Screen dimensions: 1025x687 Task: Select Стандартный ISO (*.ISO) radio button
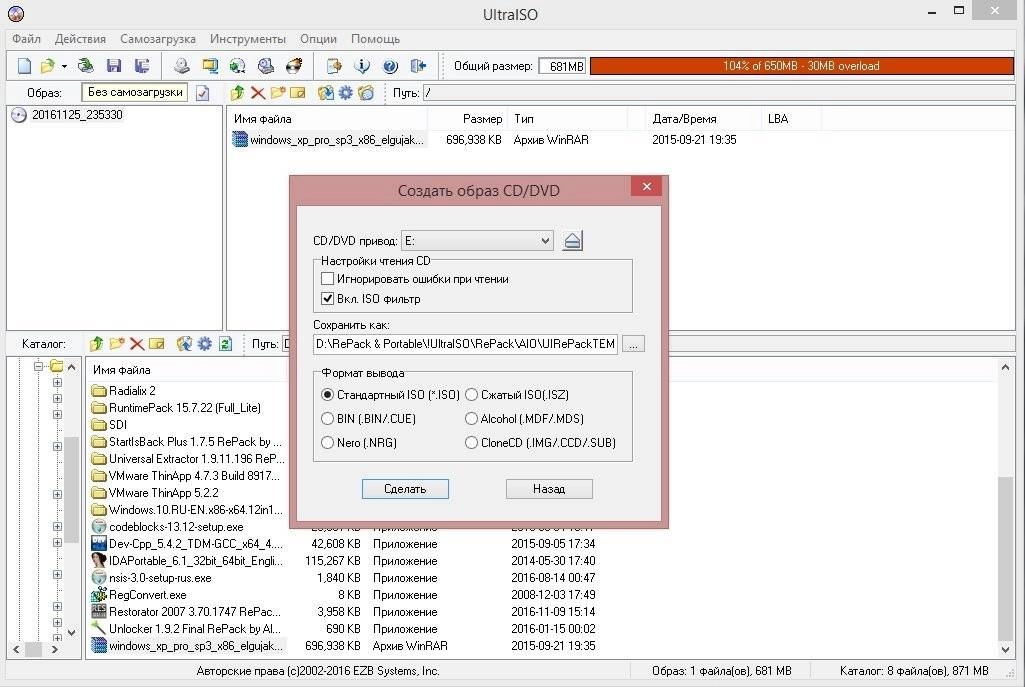click(x=328, y=395)
